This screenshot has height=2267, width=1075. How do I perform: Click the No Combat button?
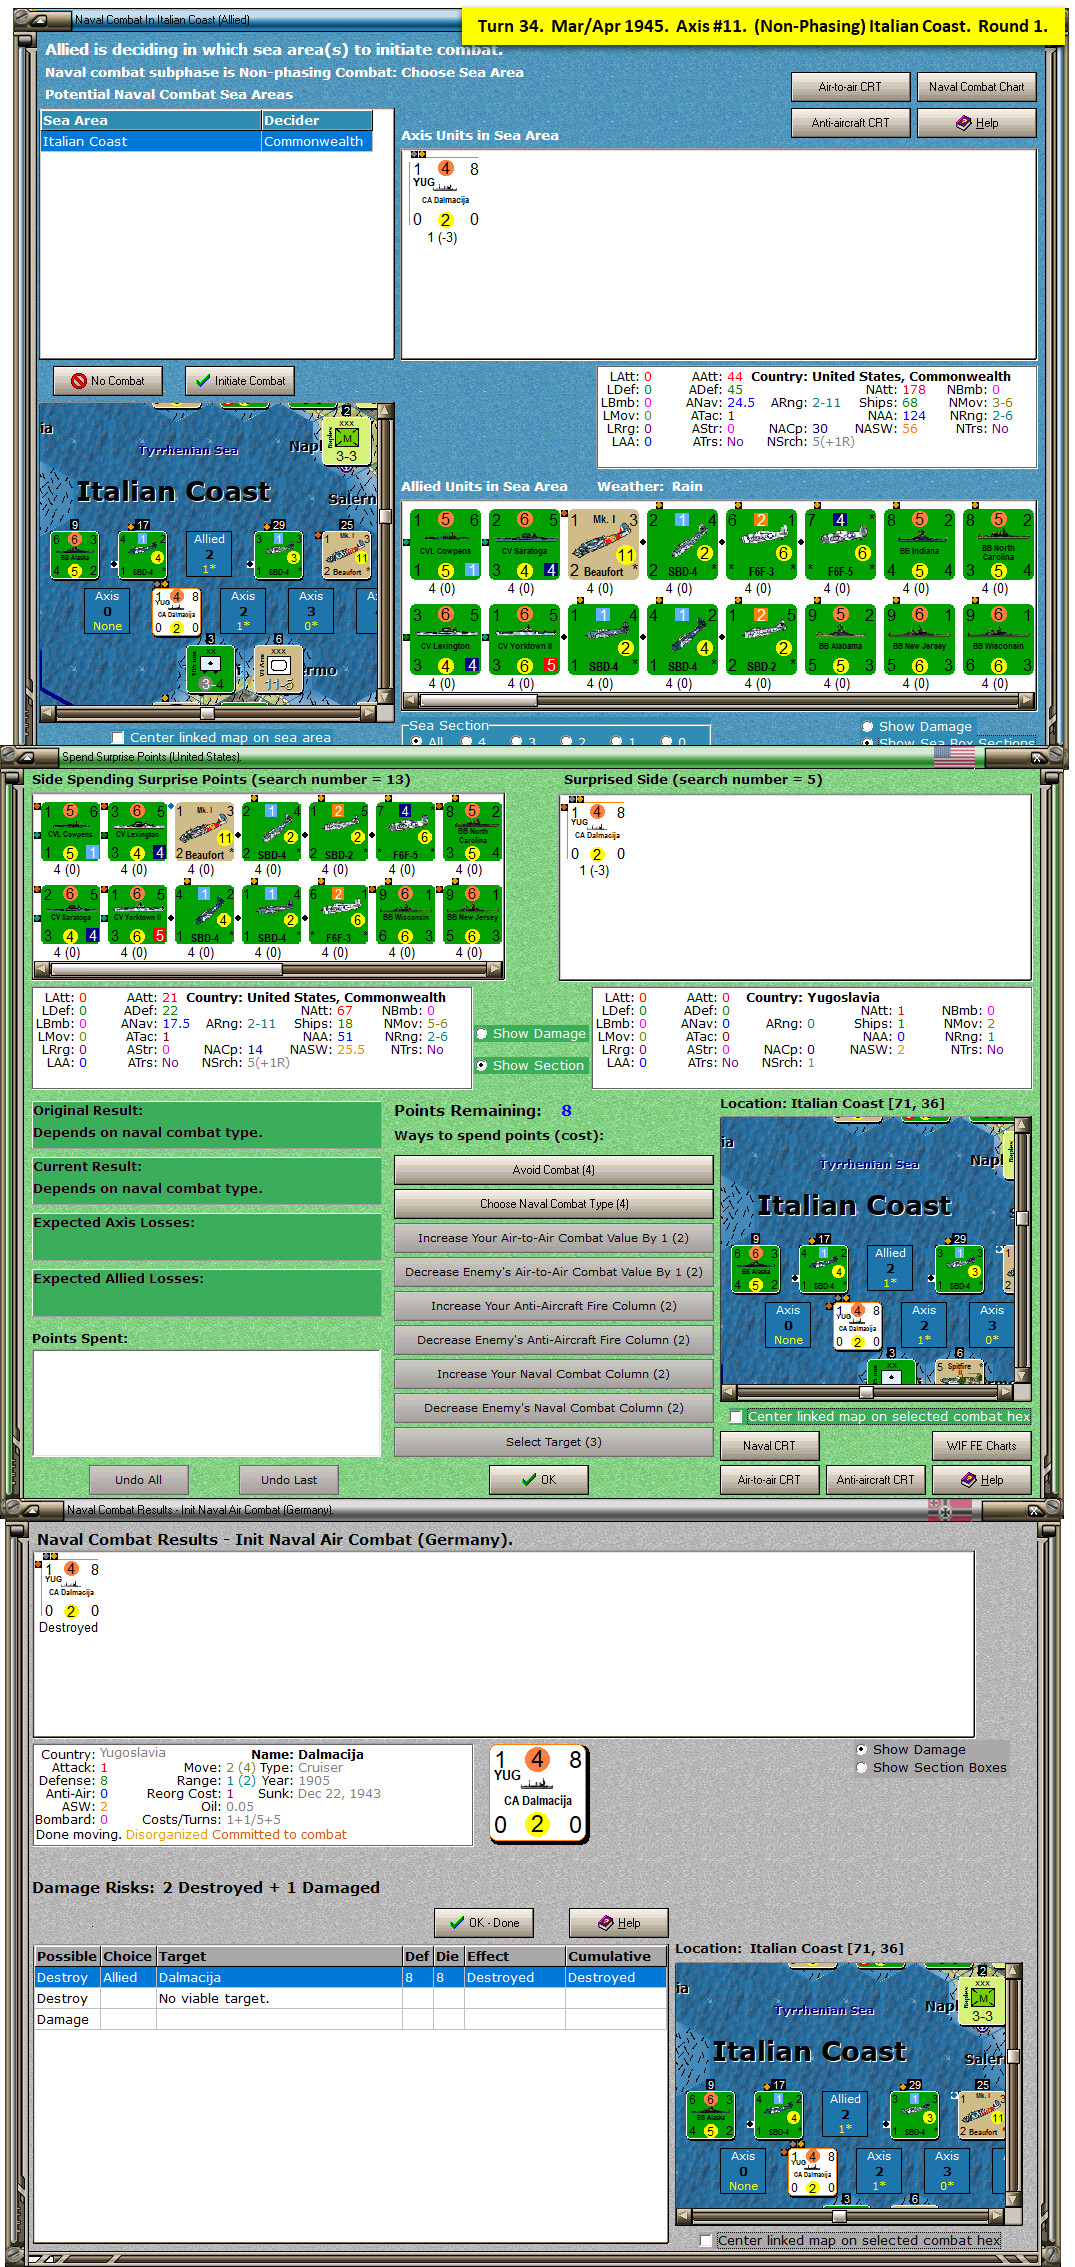point(107,381)
